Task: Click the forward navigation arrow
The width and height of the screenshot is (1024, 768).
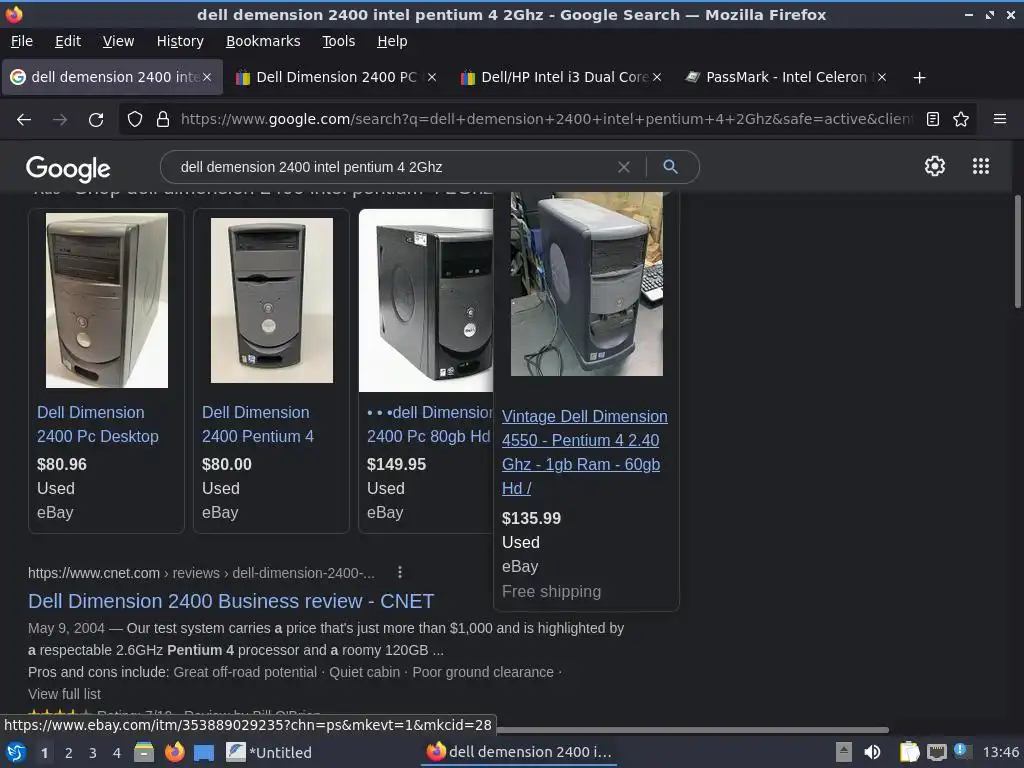Action: click(60, 120)
